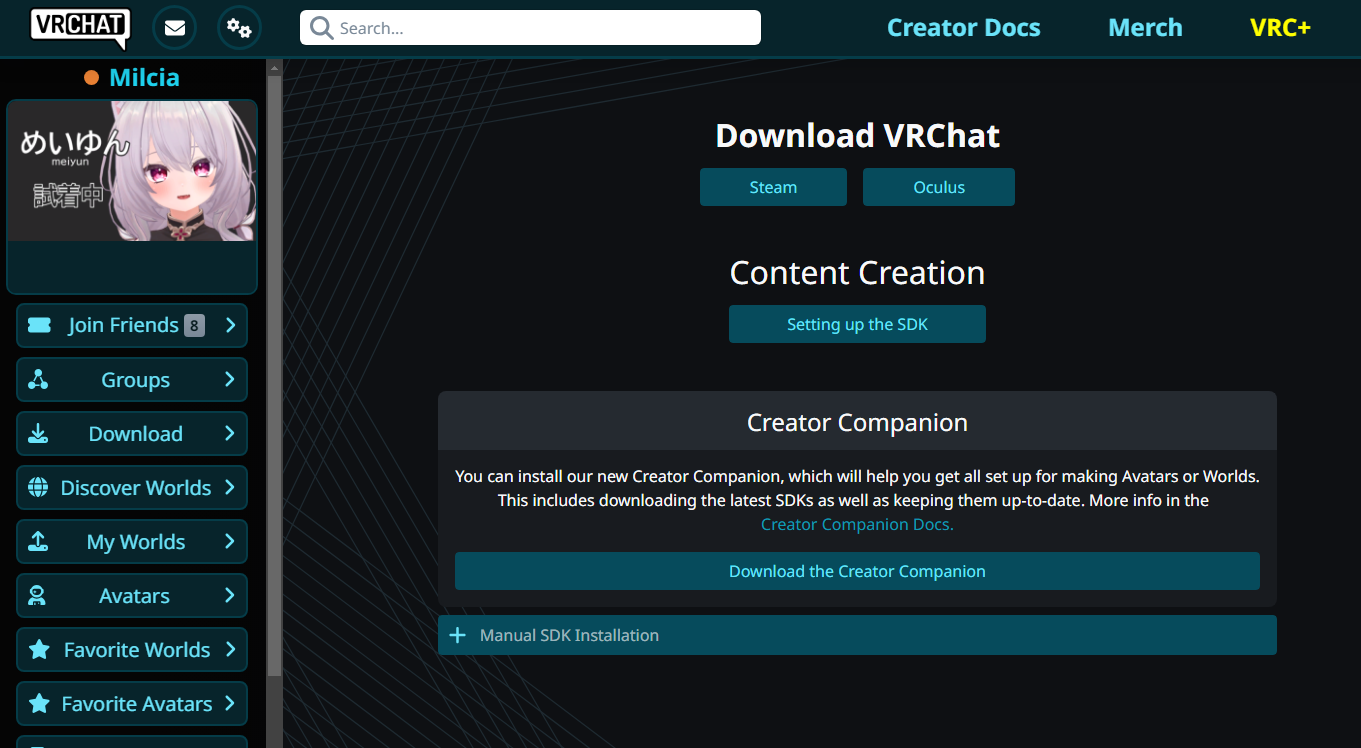The width and height of the screenshot is (1361, 748).
Task: Expand Groups chevron arrow
Action: coord(230,379)
